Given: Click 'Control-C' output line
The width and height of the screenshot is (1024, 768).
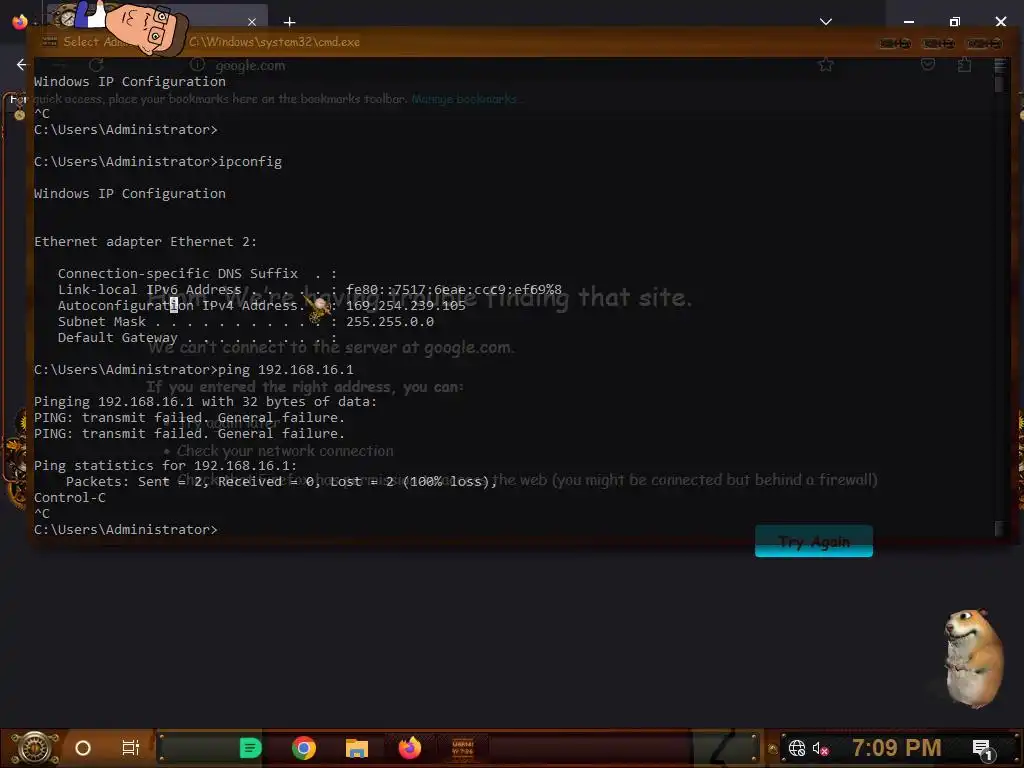Looking at the screenshot, I should (x=69, y=498).
